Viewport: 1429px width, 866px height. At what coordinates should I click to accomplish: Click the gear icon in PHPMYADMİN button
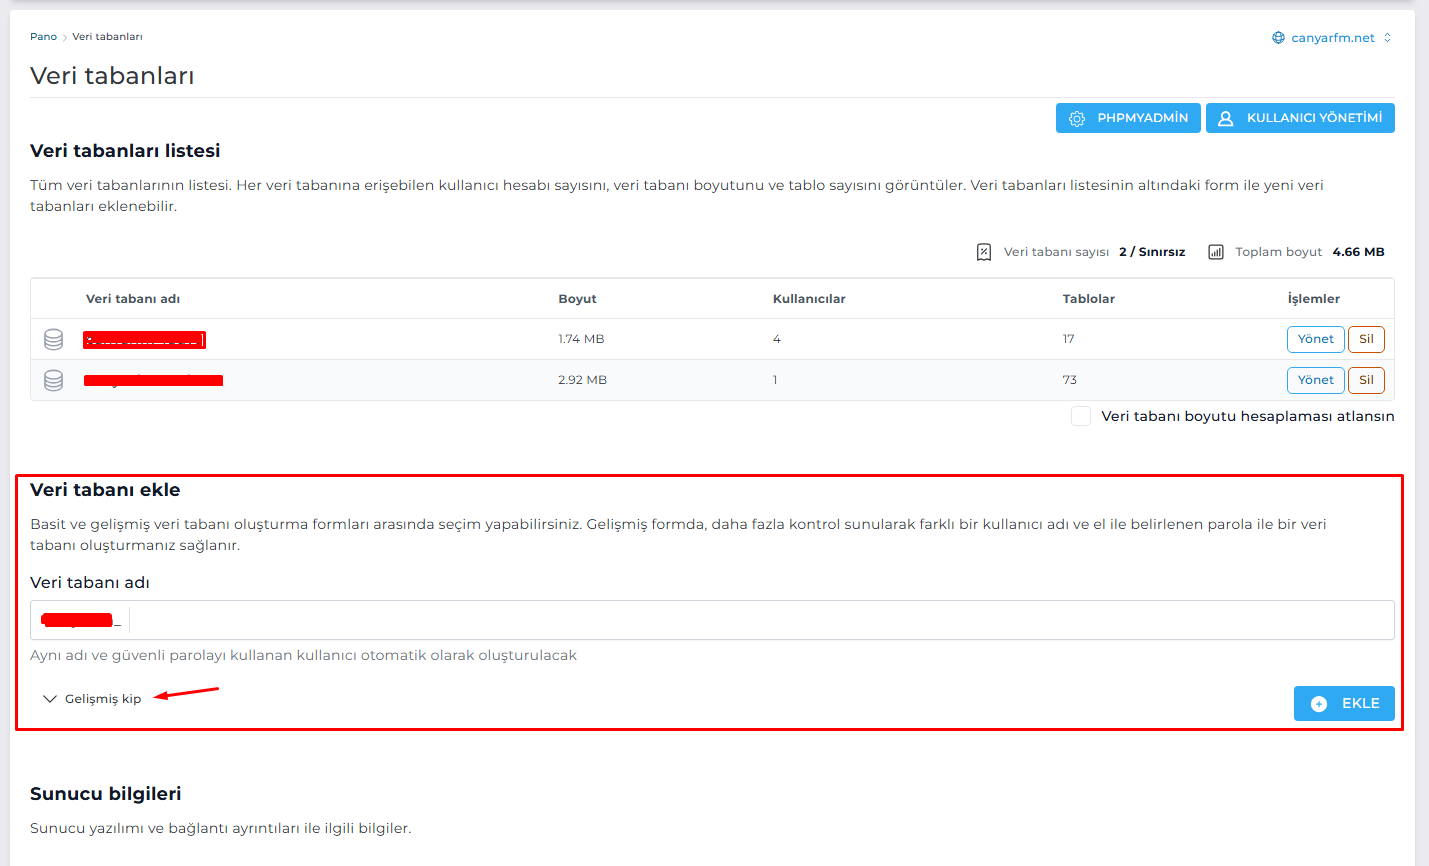click(x=1077, y=118)
